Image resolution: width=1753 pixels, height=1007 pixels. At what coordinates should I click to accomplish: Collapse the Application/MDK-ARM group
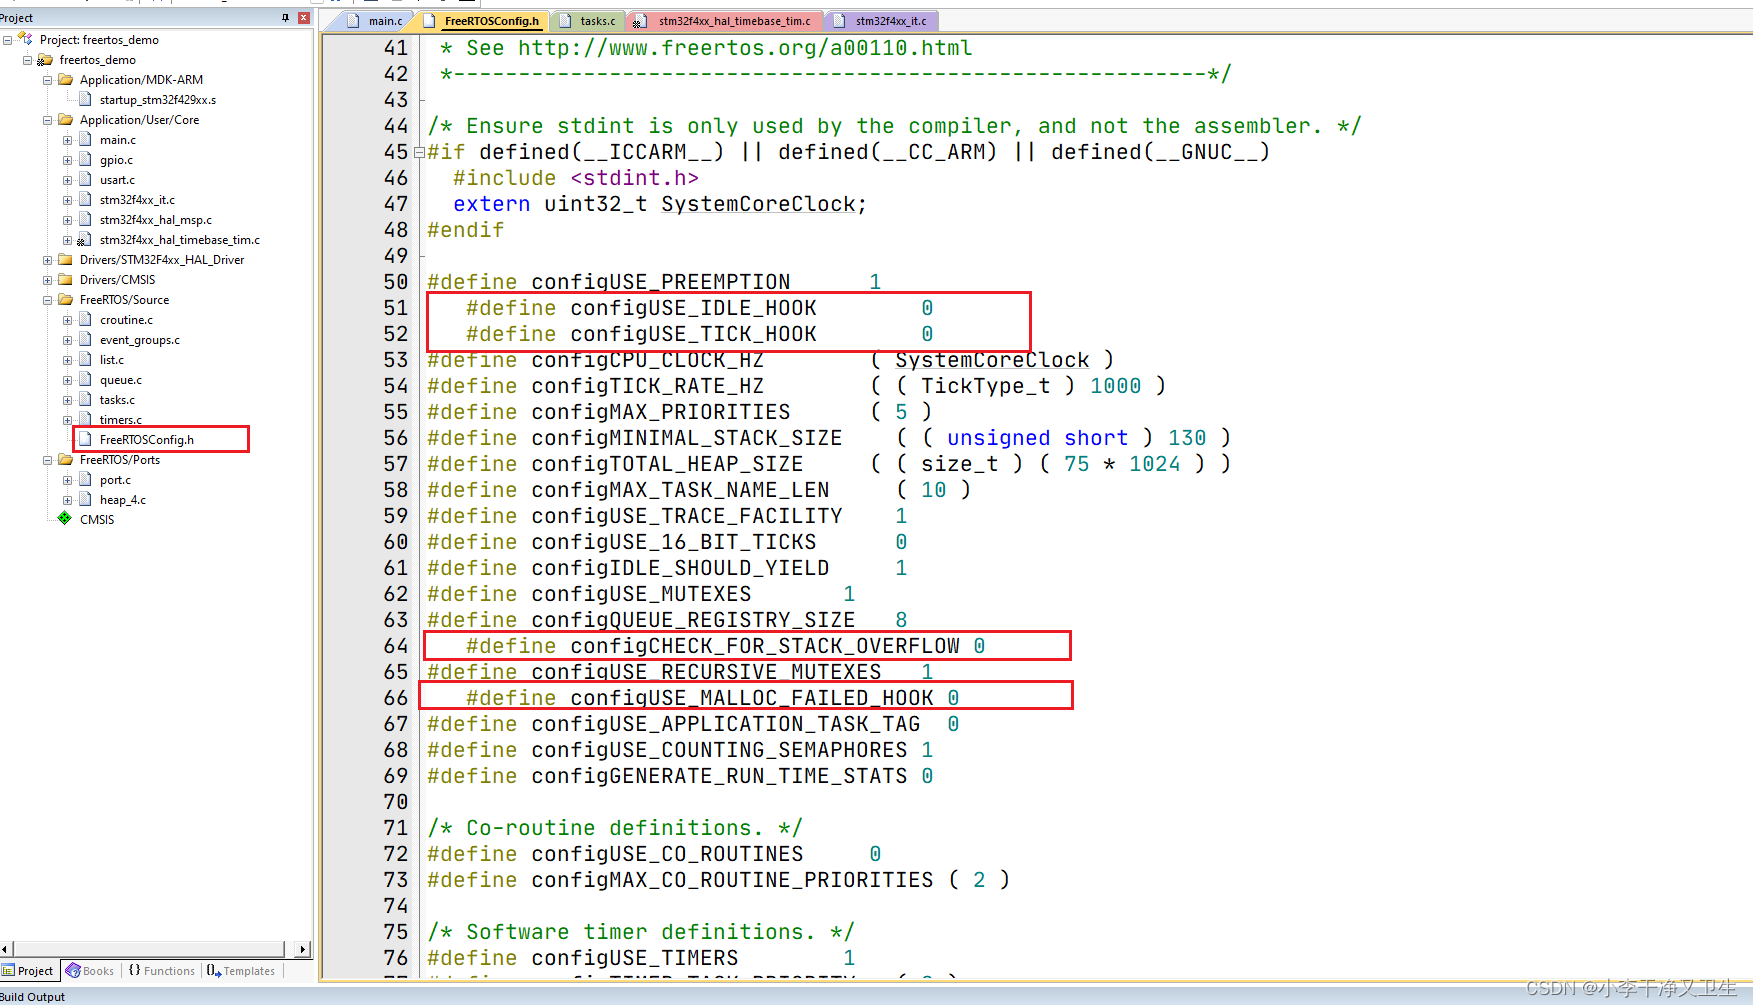pos(47,80)
